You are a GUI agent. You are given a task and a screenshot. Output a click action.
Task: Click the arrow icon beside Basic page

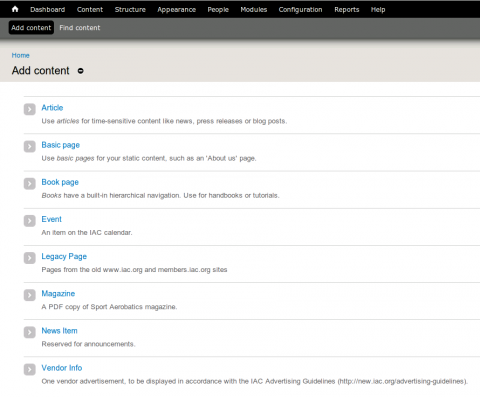(30, 146)
